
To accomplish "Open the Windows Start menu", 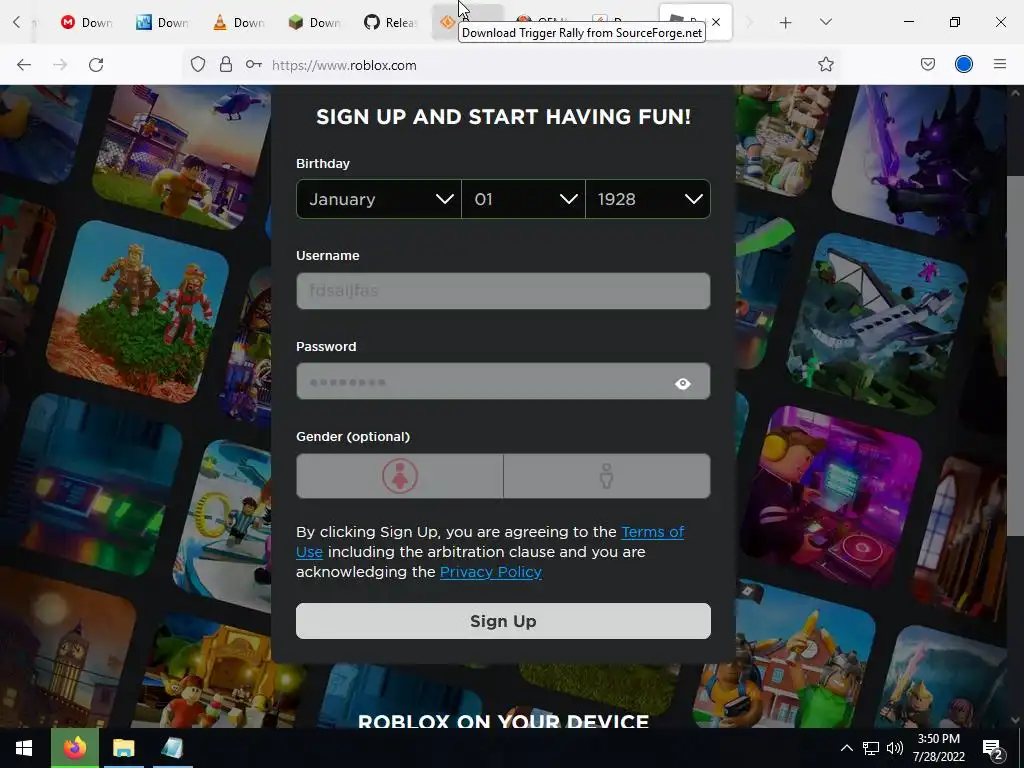I will (x=24, y=748).
